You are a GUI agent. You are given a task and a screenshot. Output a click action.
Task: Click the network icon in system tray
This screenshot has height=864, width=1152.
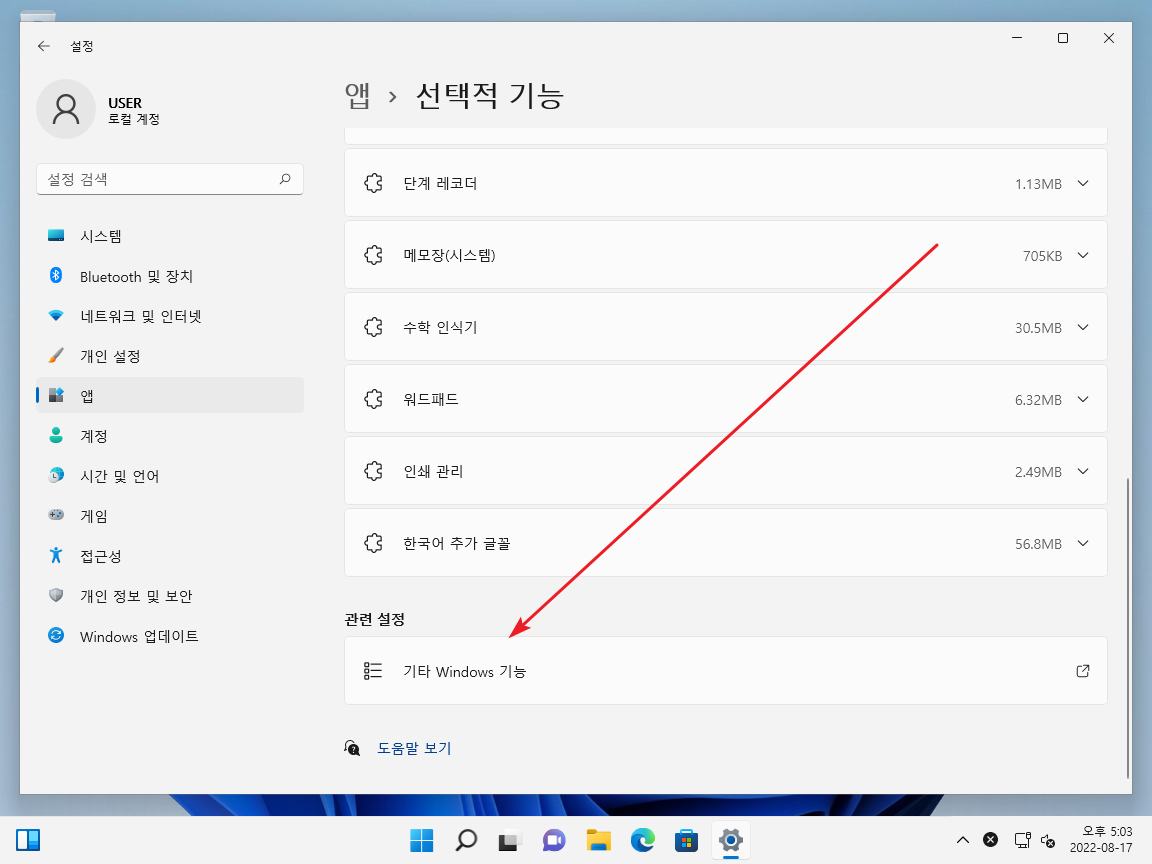1022,840
